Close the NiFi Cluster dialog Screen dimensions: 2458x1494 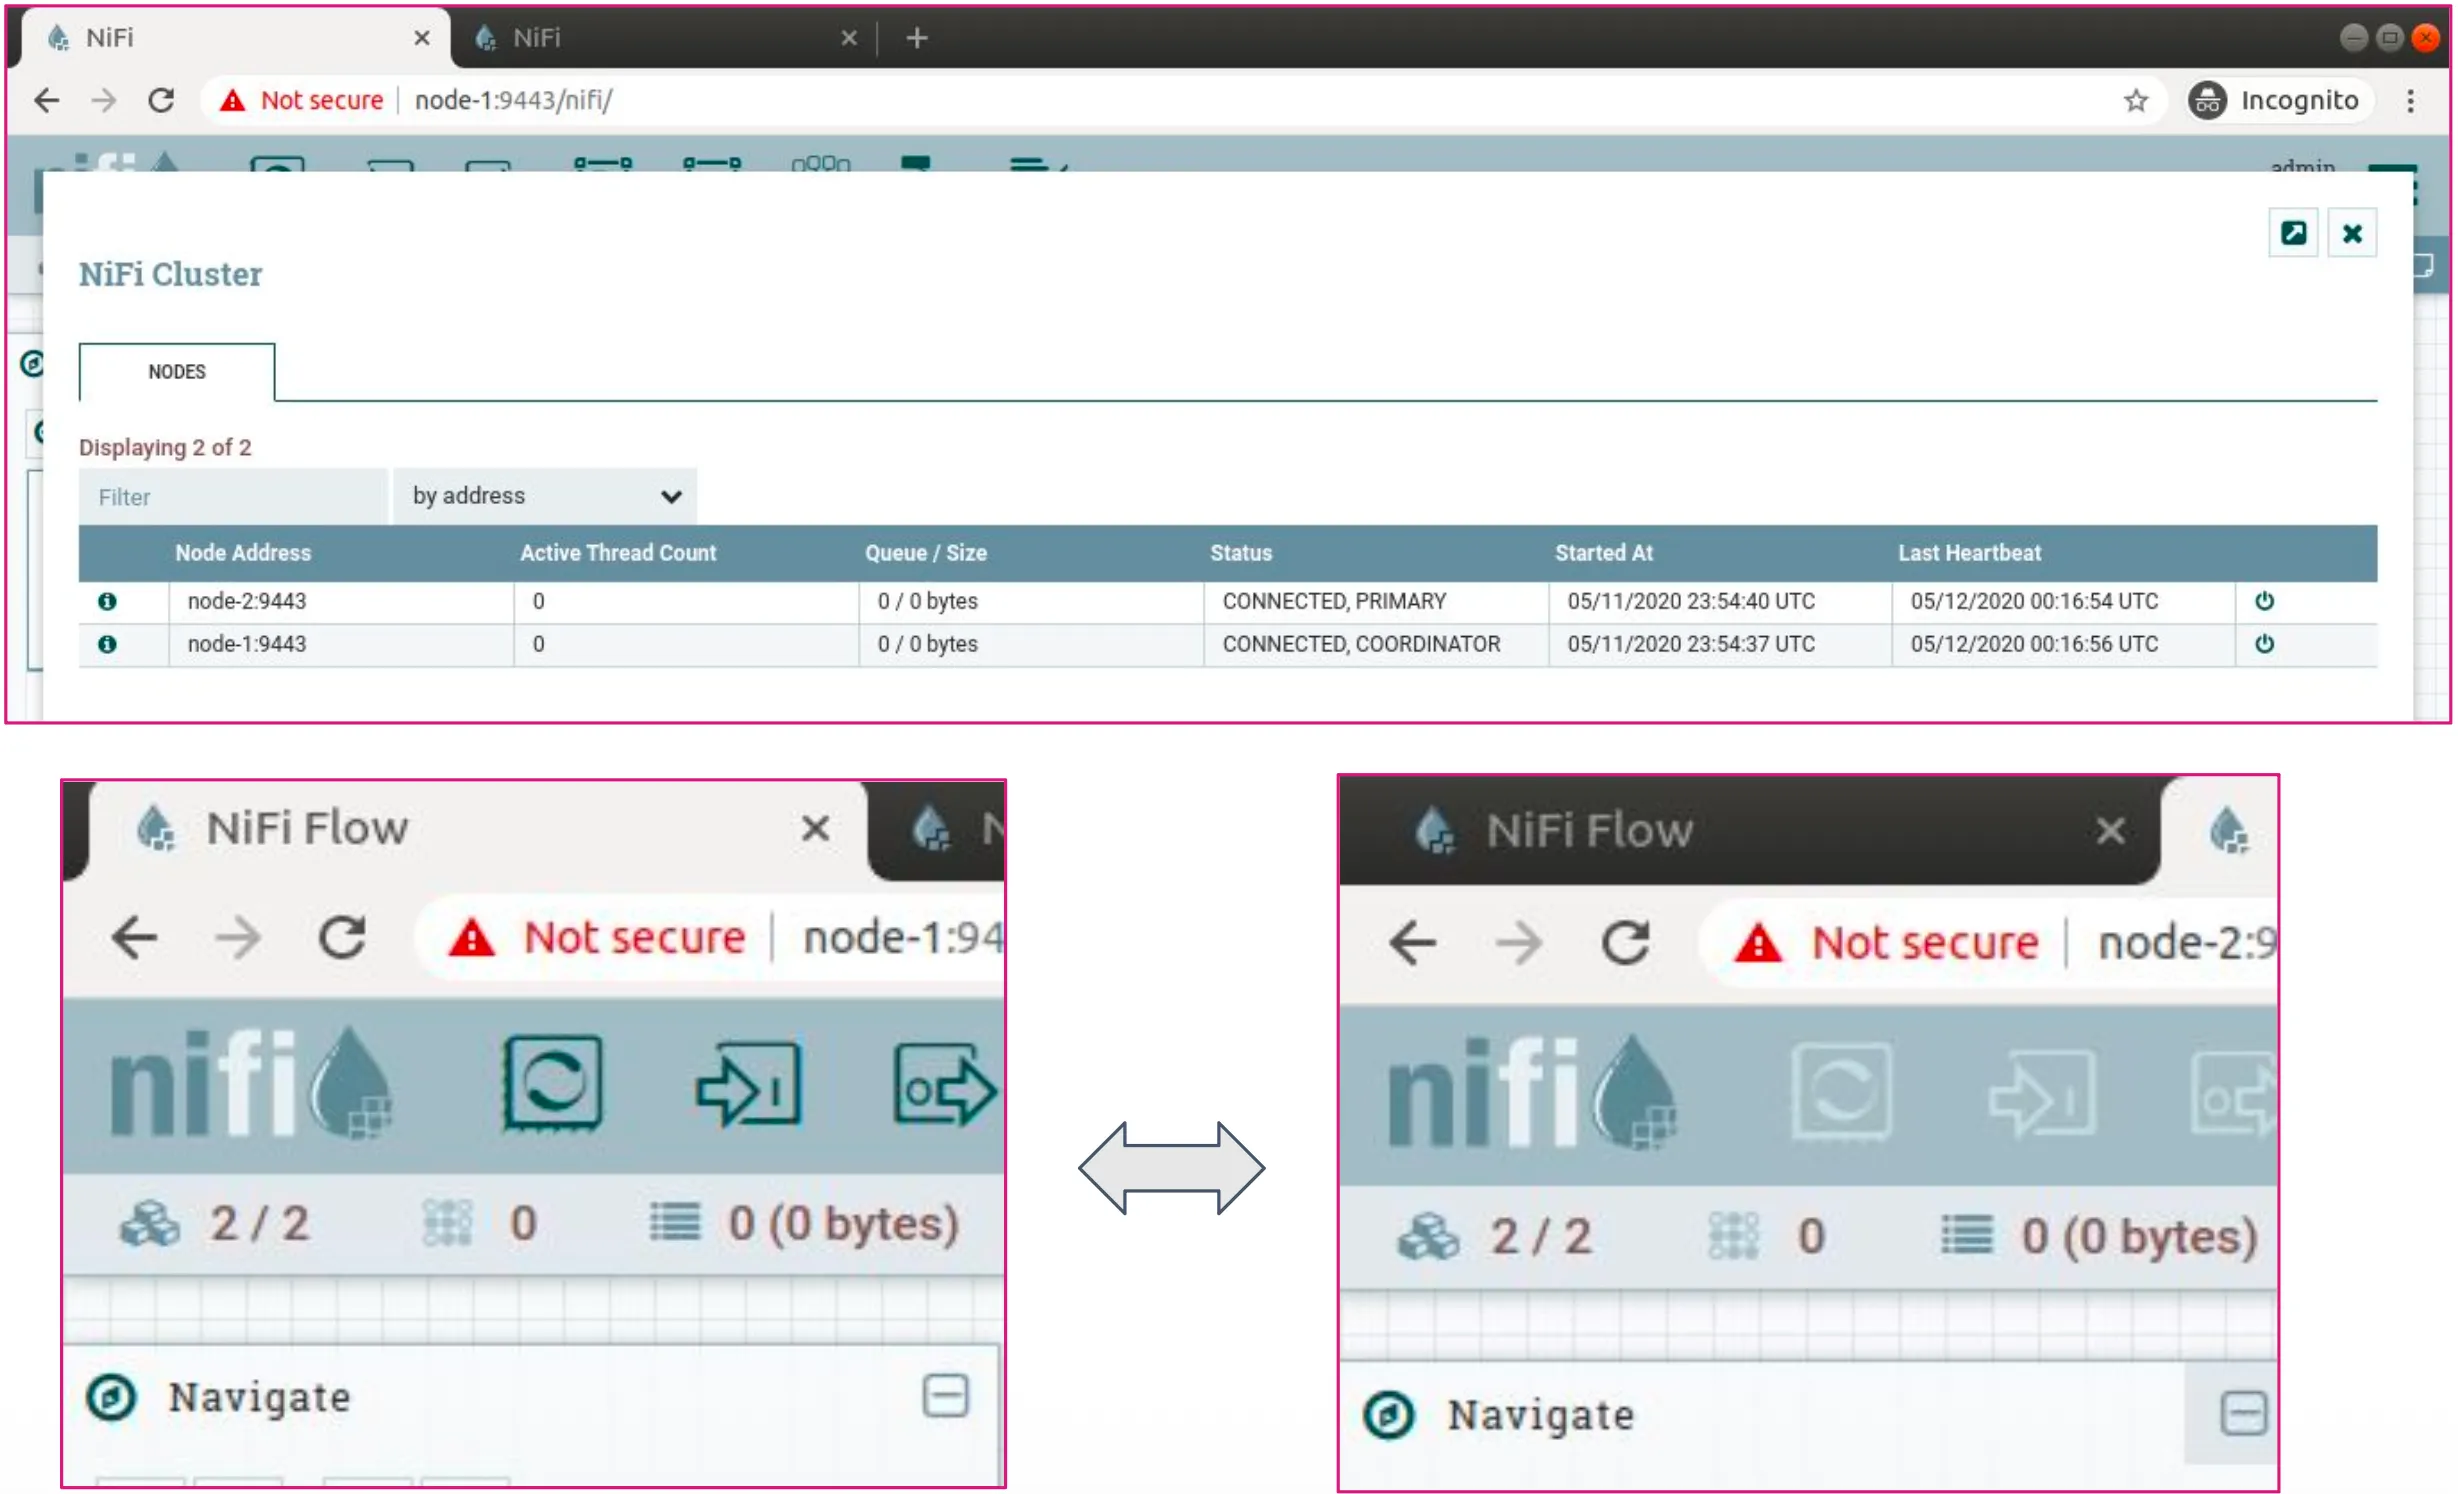pyautogui.click(x=2353, y=234)
